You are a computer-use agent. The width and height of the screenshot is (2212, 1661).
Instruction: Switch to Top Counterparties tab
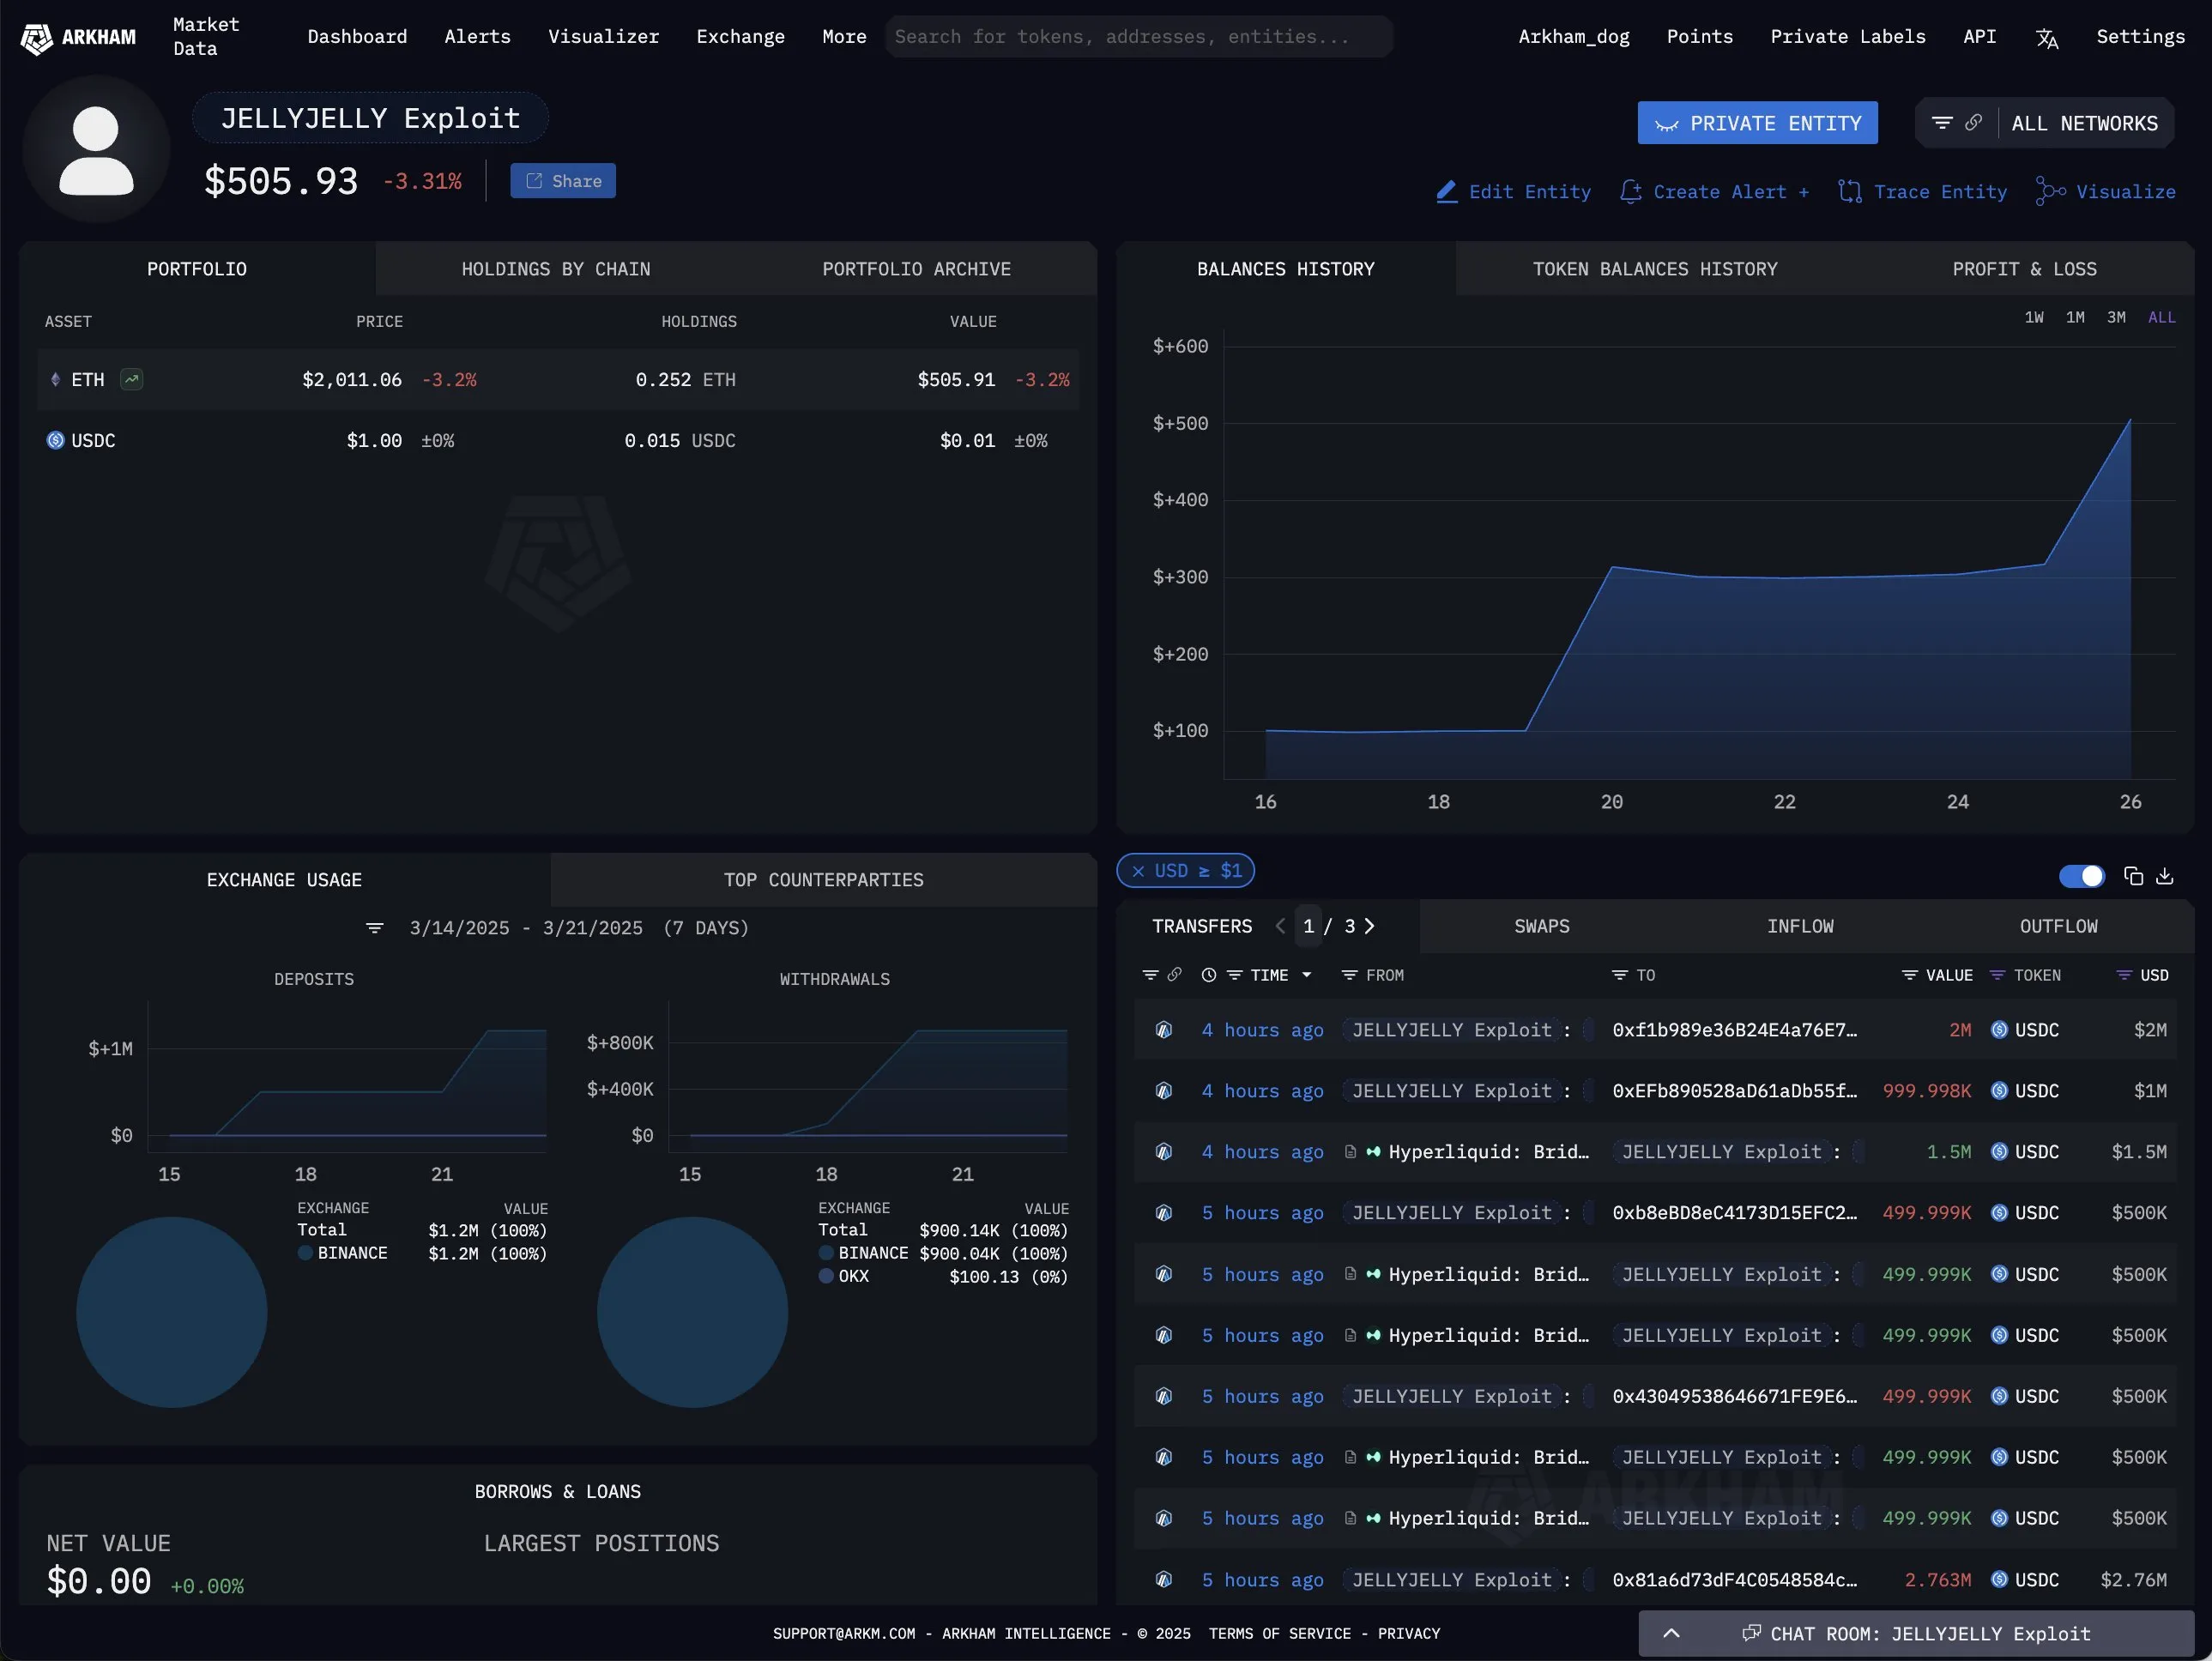823,880
